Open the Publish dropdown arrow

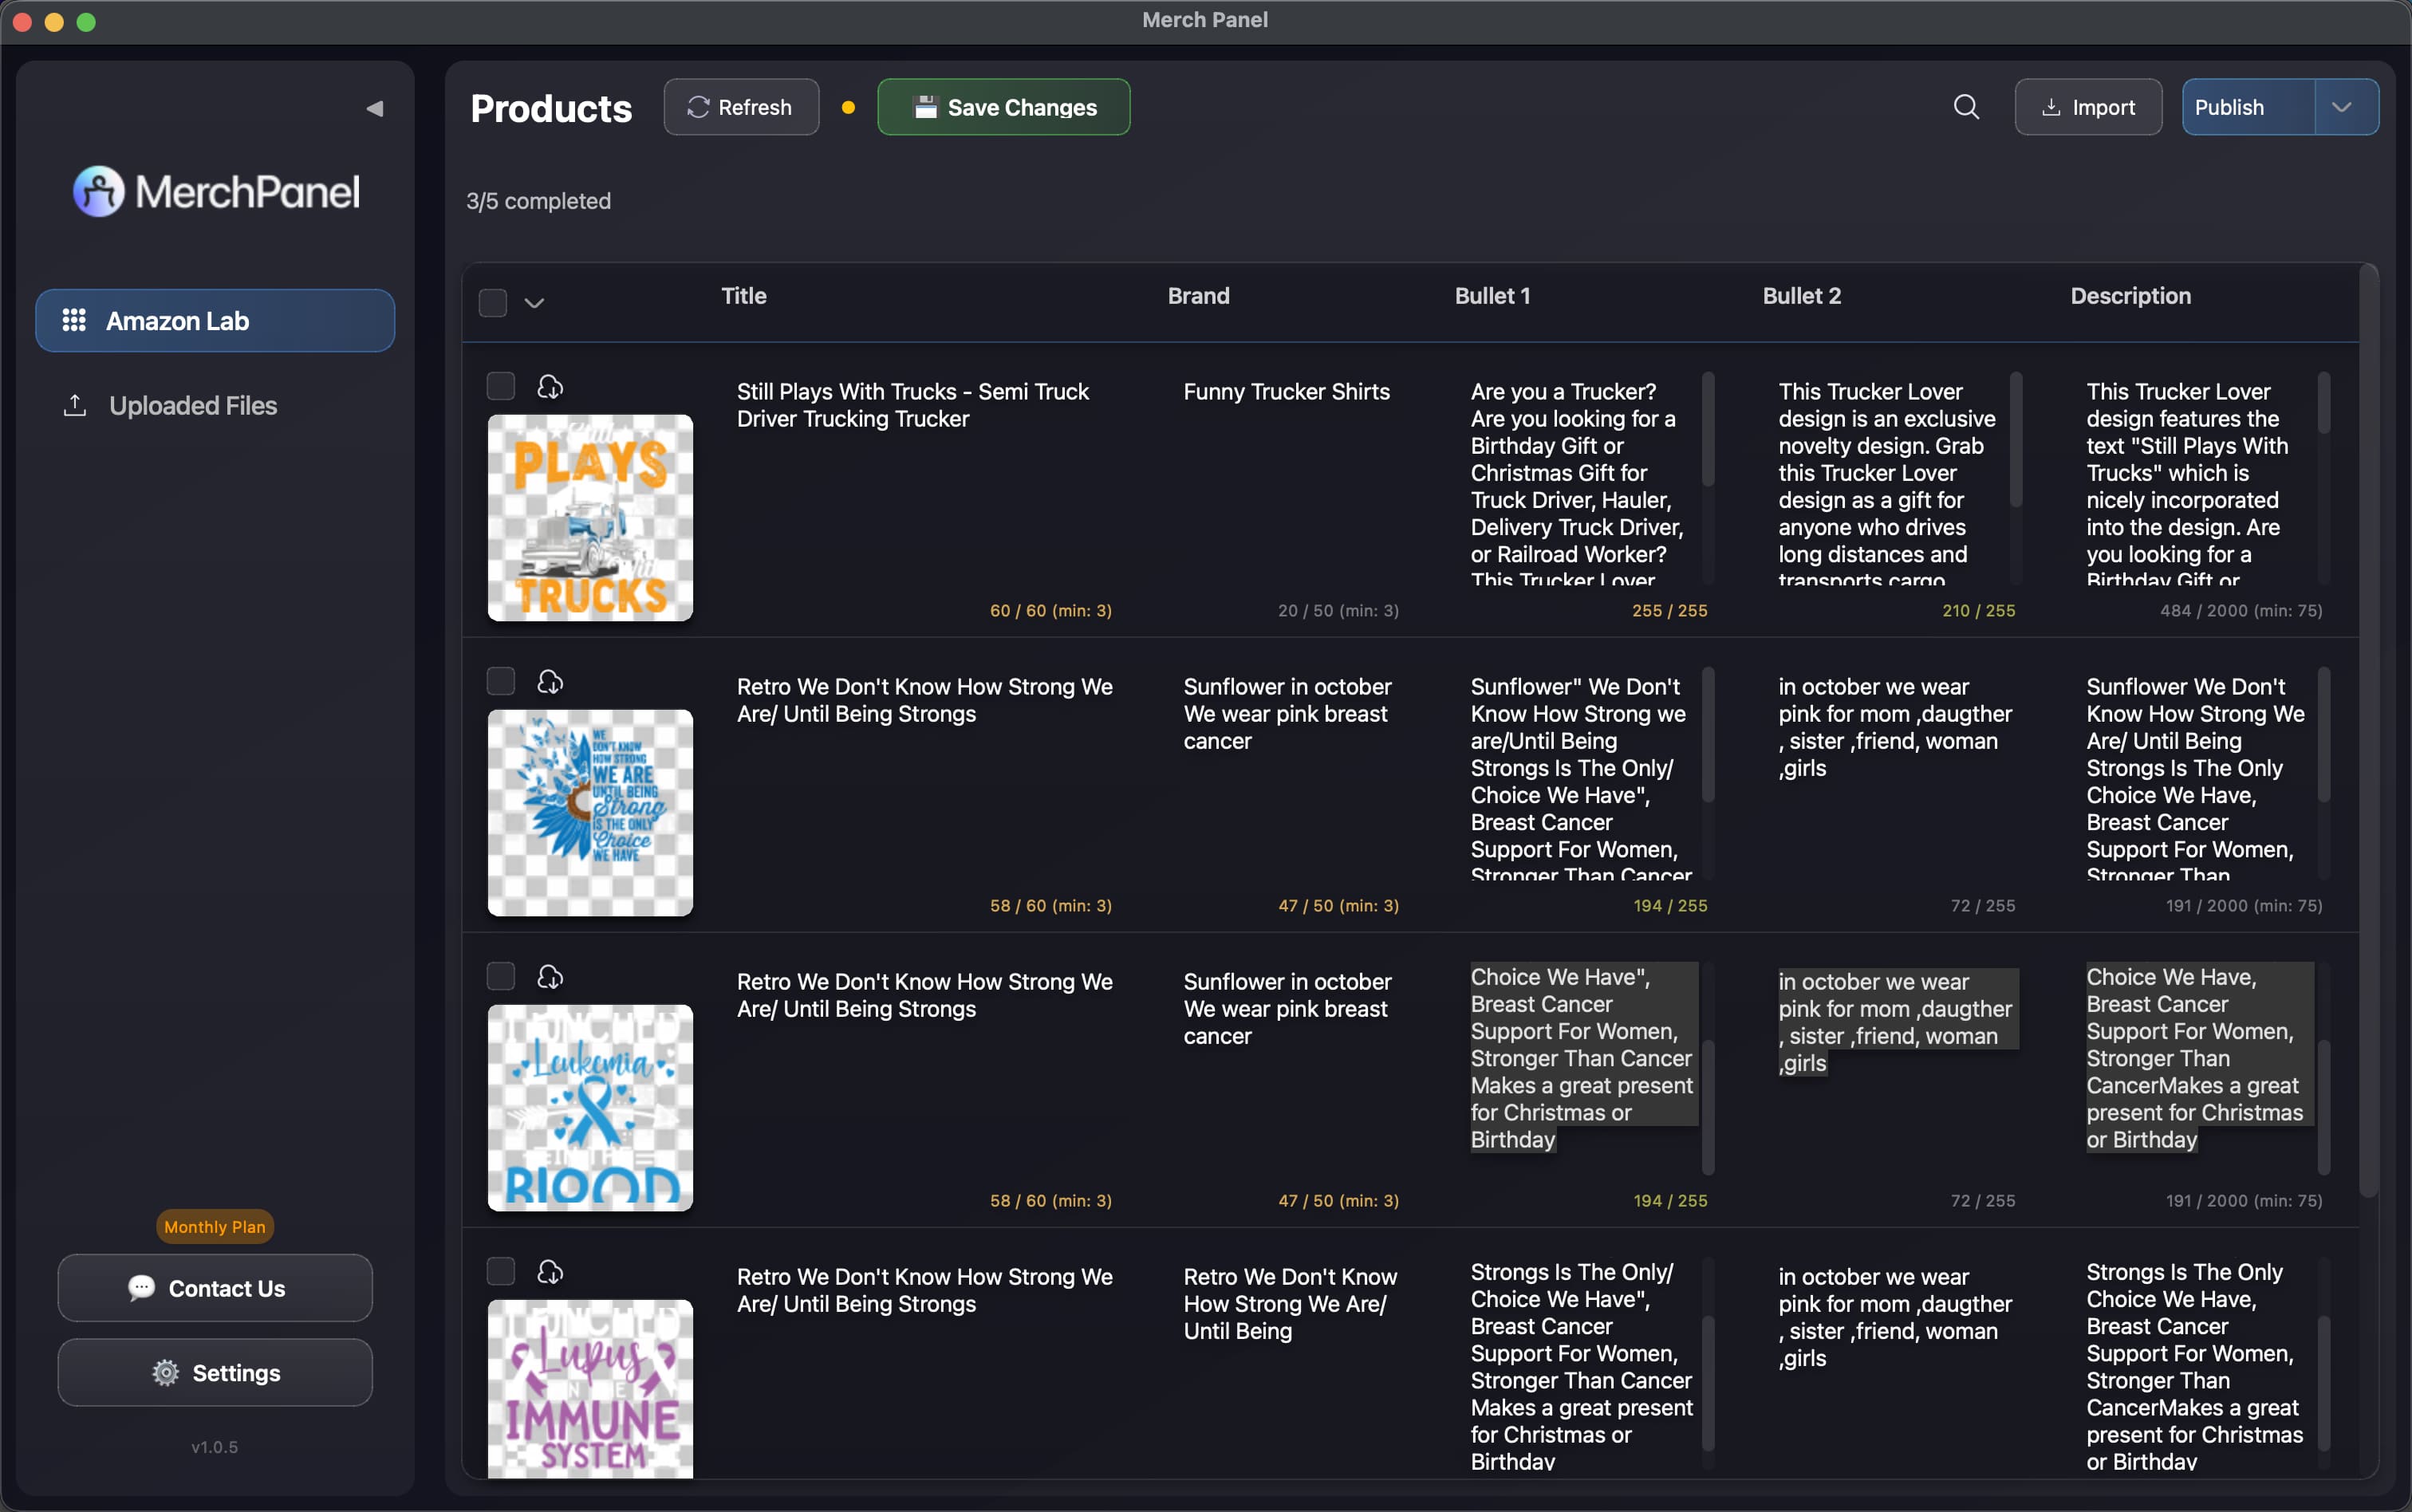click(x=2342, y=107)
